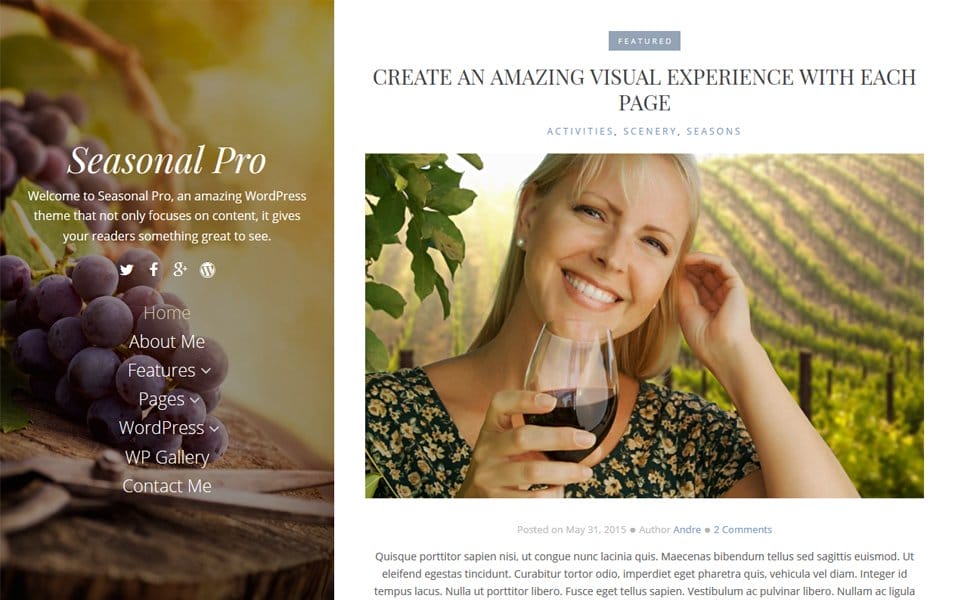Click the Seasonal Pro site title
Image resolution: width=954 pixels, height=600 pixels.
click(x=167, y=161)
